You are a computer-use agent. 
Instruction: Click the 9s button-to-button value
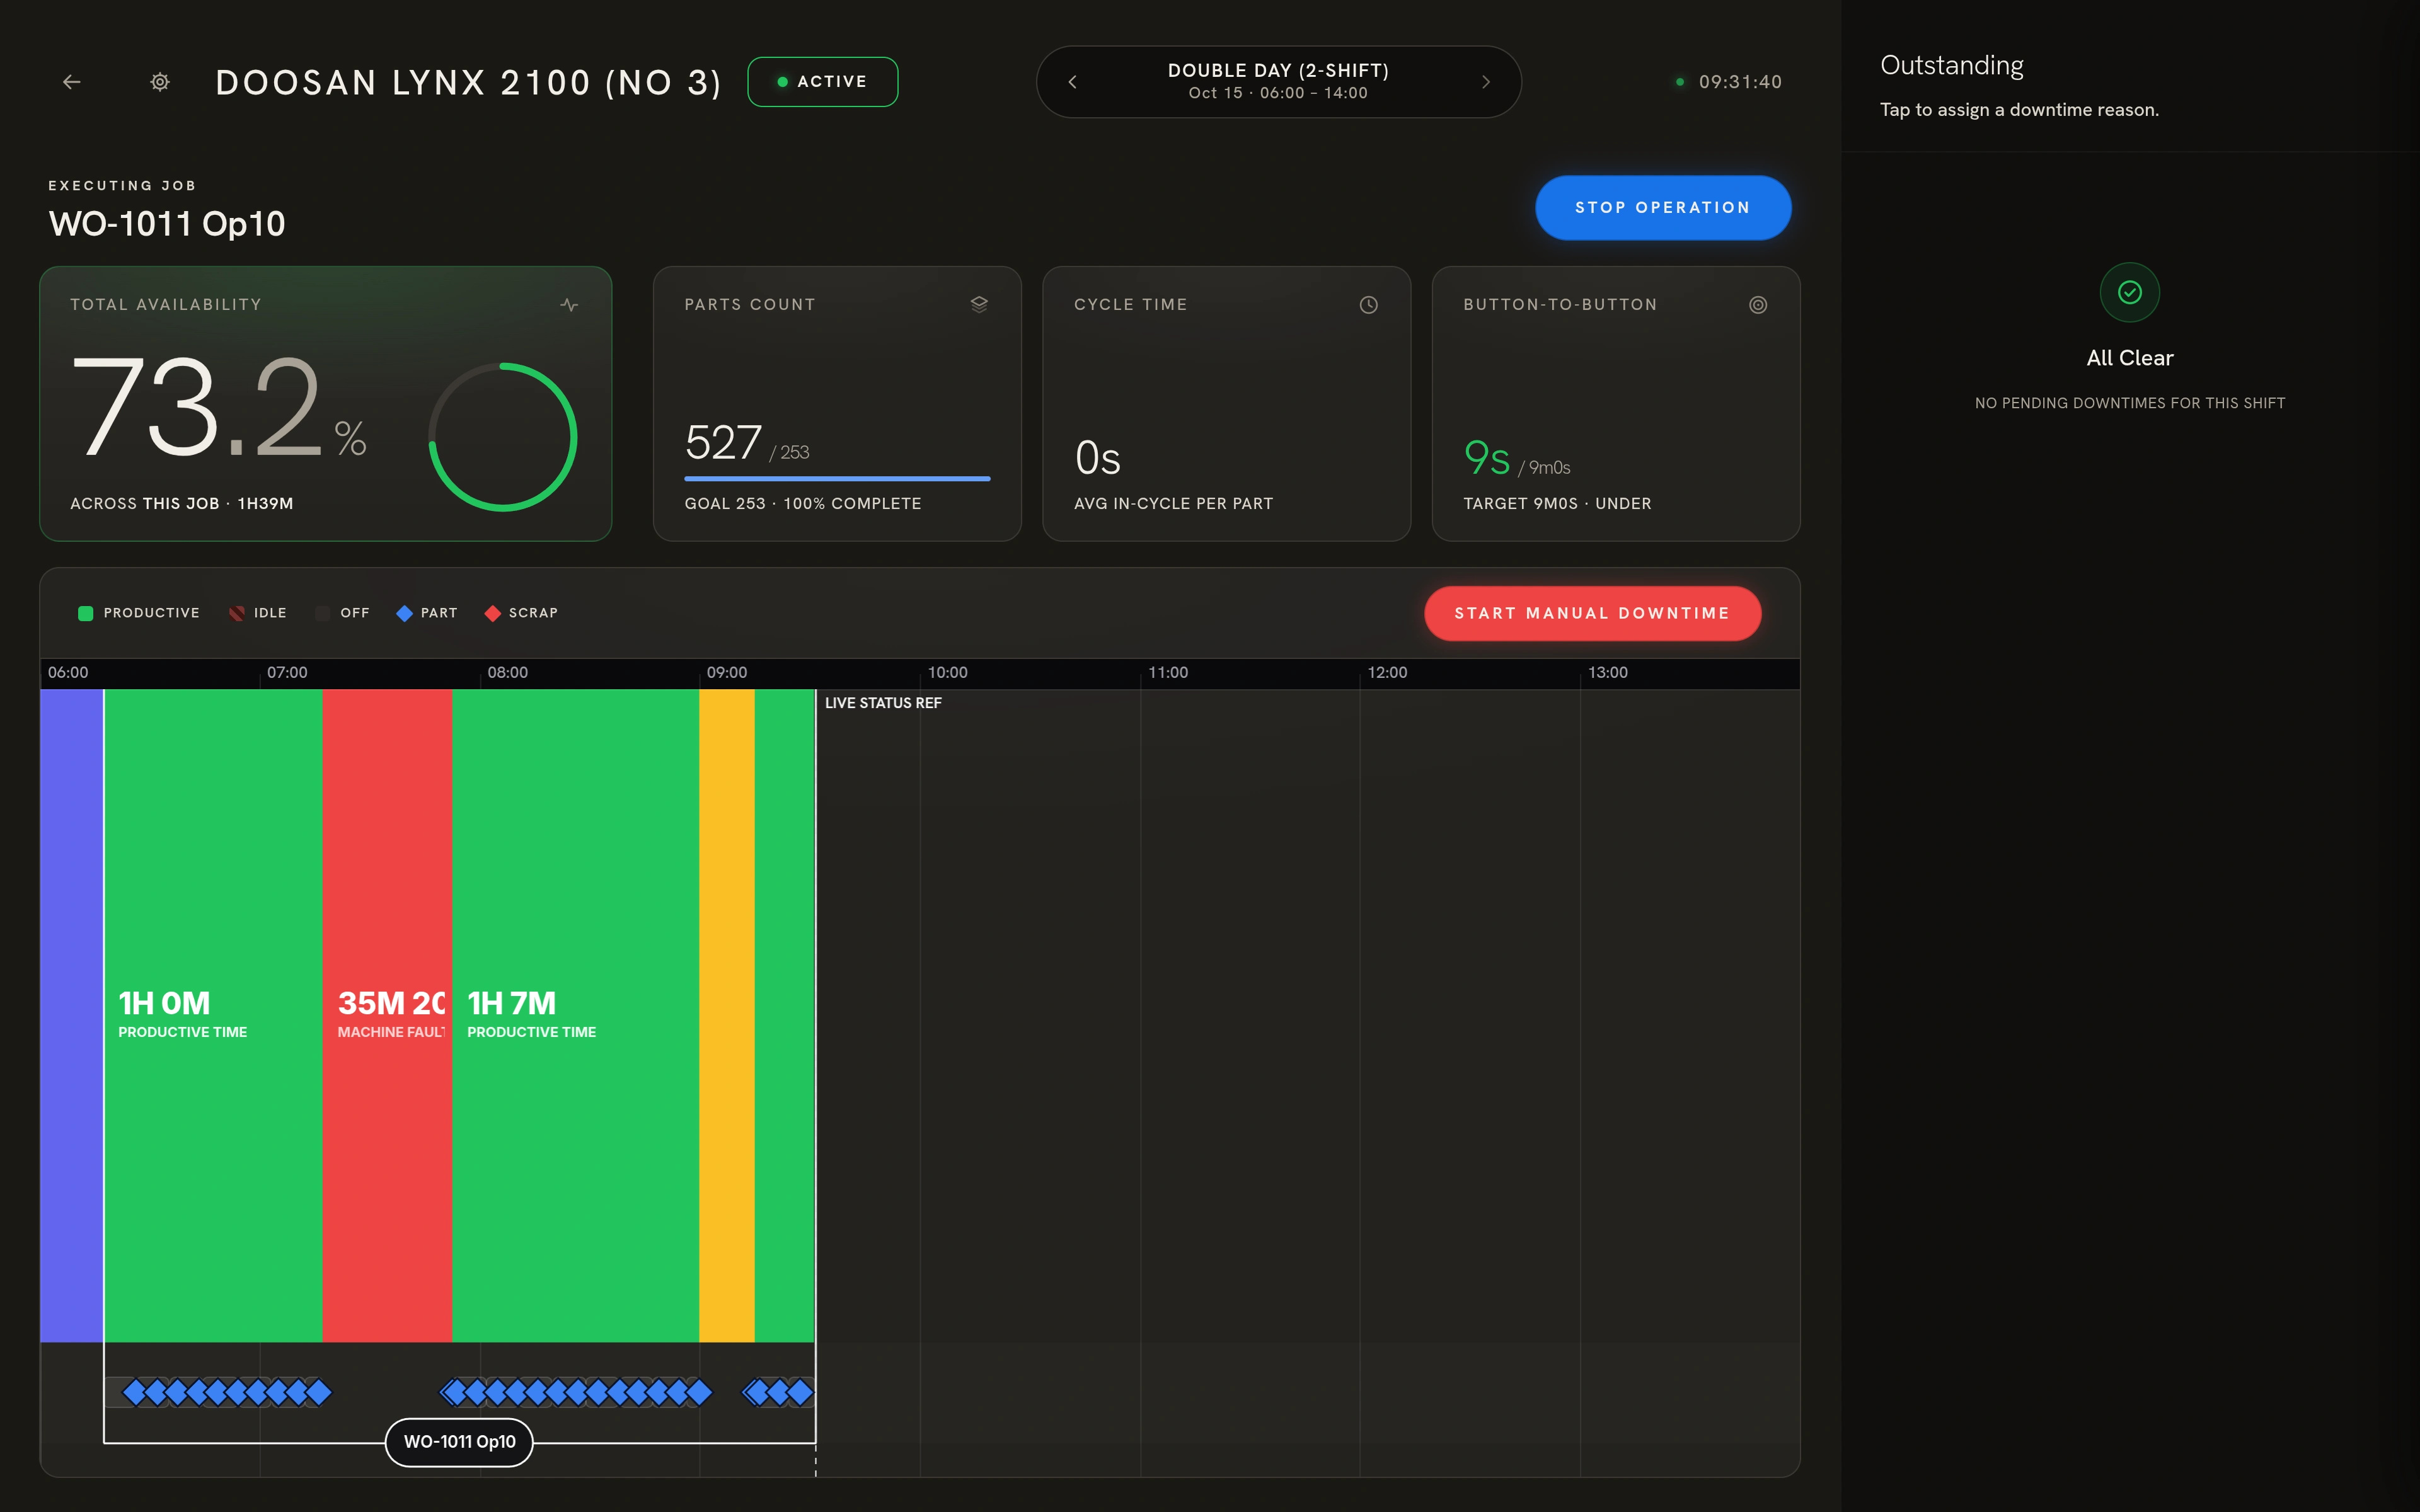1487,458
